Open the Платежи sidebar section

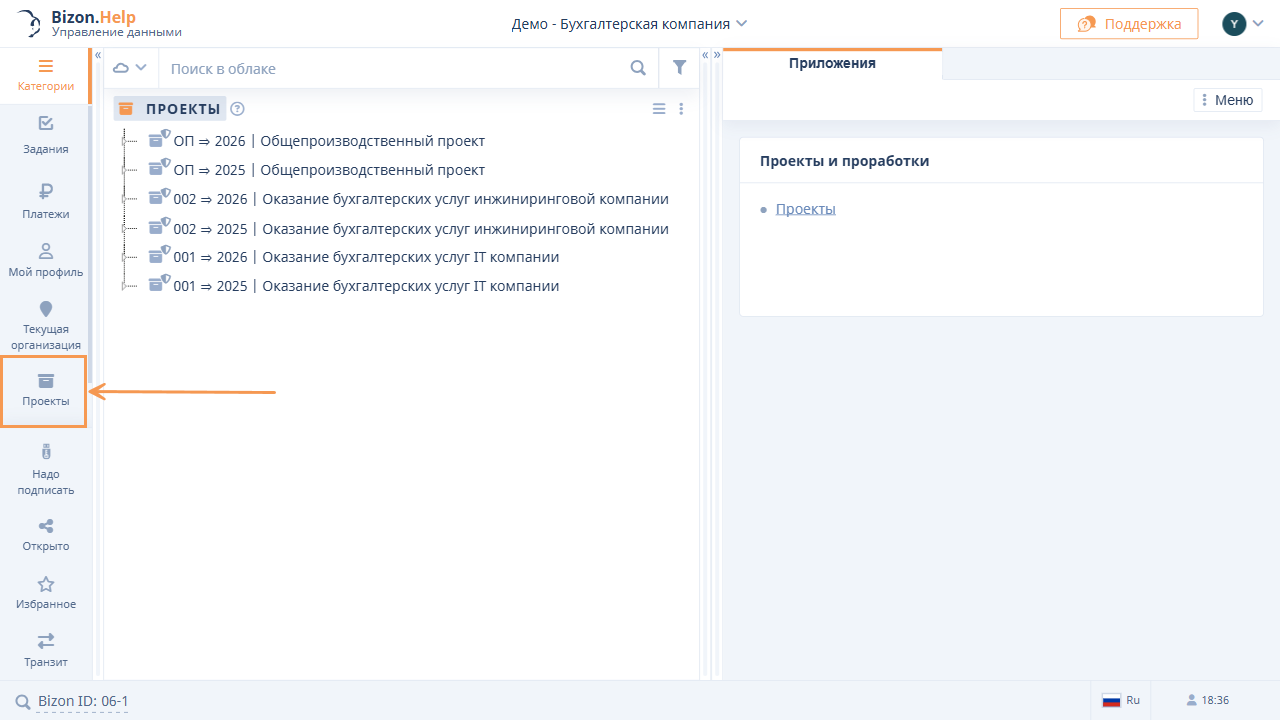[x=45, y=200]
